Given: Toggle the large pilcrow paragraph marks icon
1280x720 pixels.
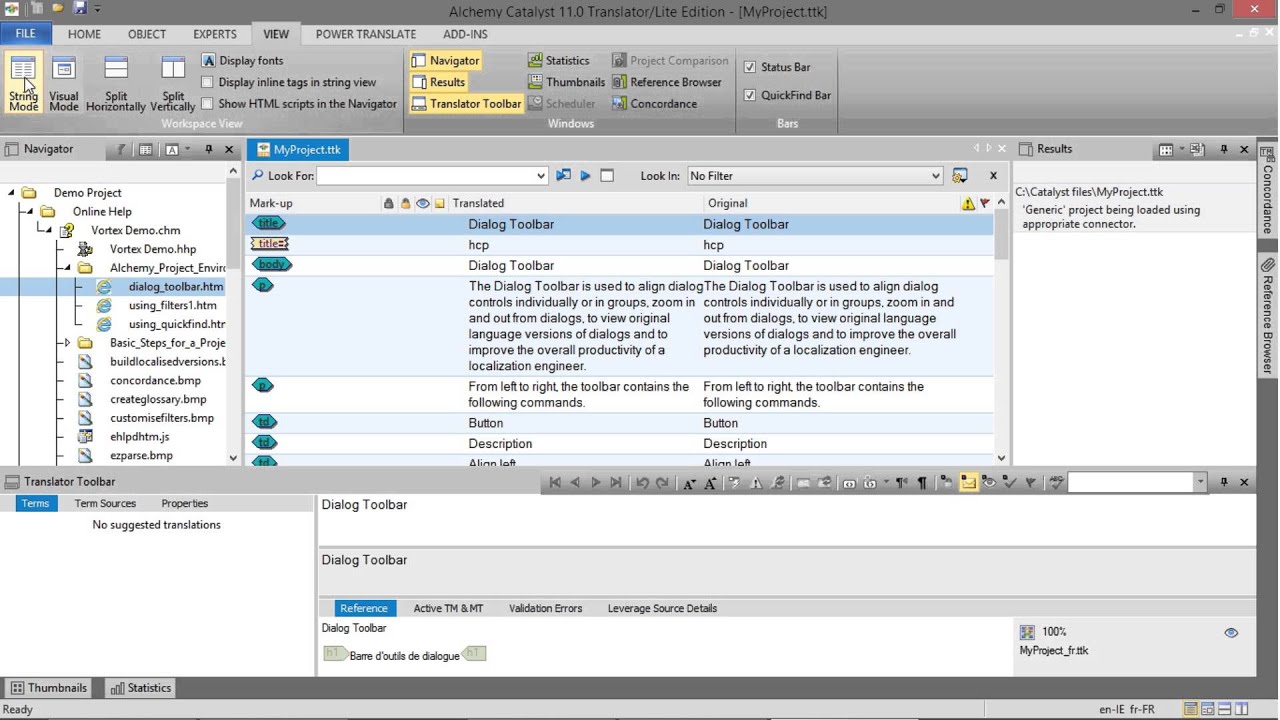Looking at the screenshot, I should [x=922, y=483].
